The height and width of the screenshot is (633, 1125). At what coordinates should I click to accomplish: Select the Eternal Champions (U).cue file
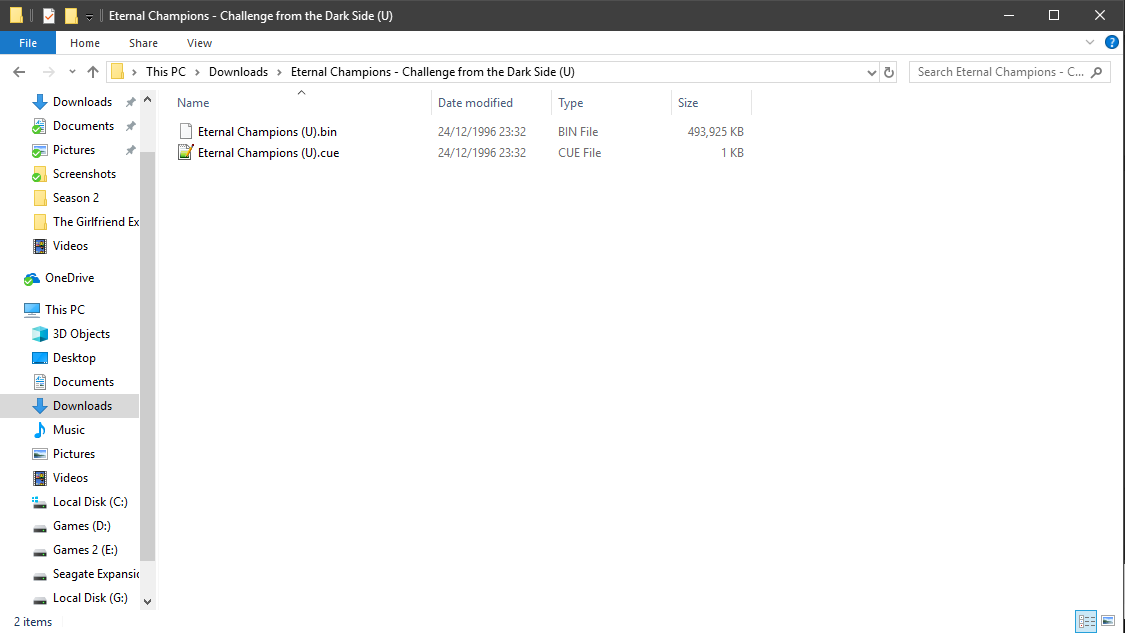coord(268,153)
